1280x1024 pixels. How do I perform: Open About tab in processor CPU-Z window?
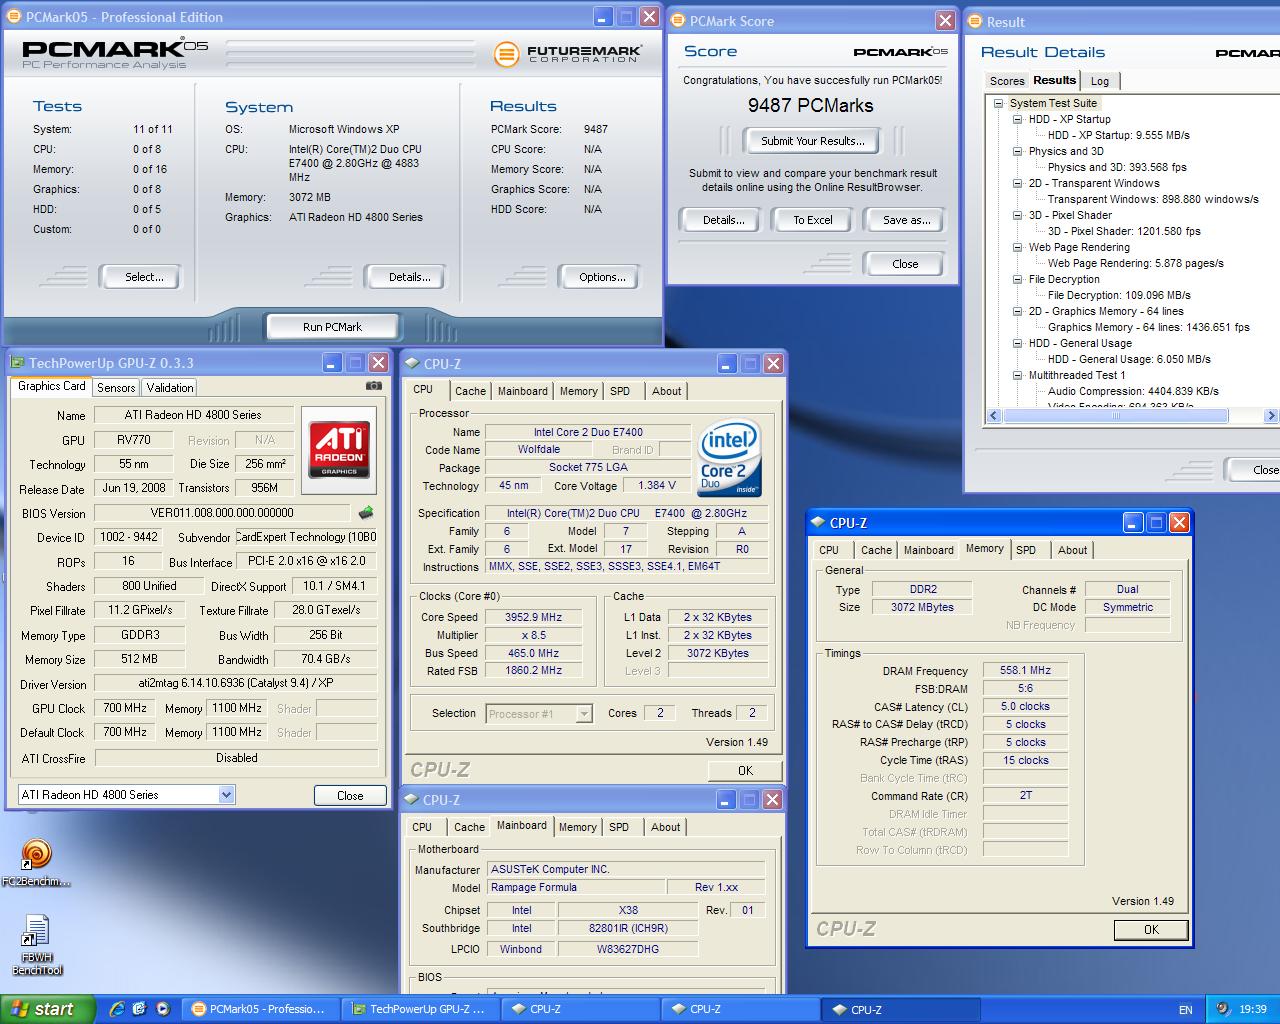[667, 391]
